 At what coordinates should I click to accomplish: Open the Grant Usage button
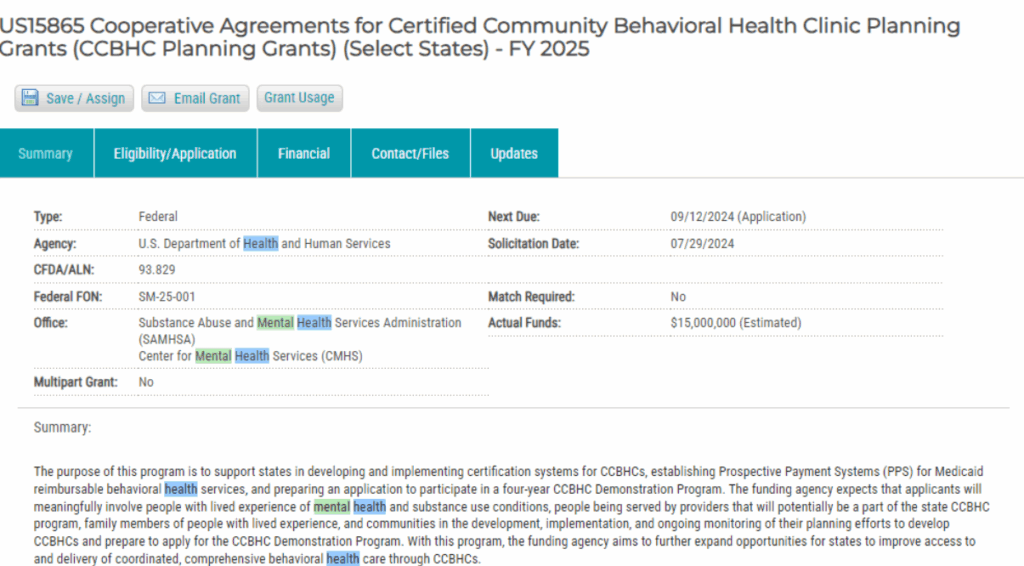coord(299,97)
